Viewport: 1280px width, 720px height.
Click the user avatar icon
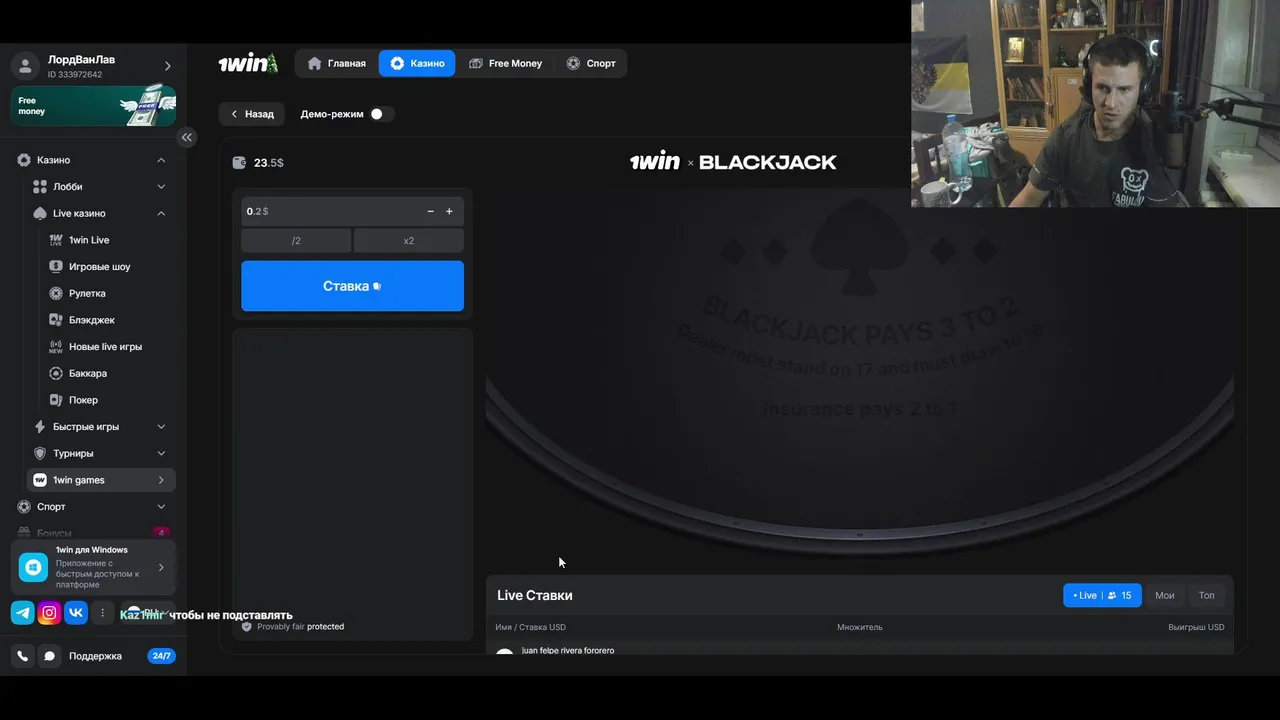(25, 66)
